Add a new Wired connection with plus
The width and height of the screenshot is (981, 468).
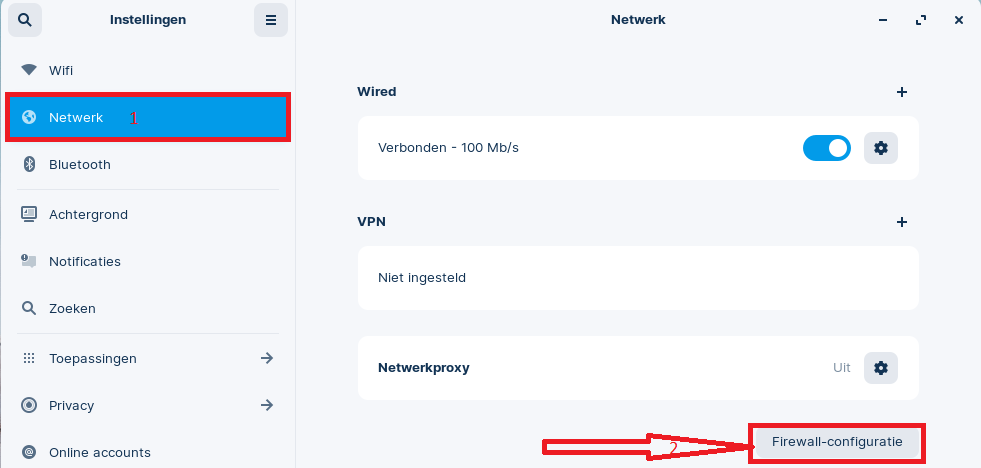pos(902,92)
